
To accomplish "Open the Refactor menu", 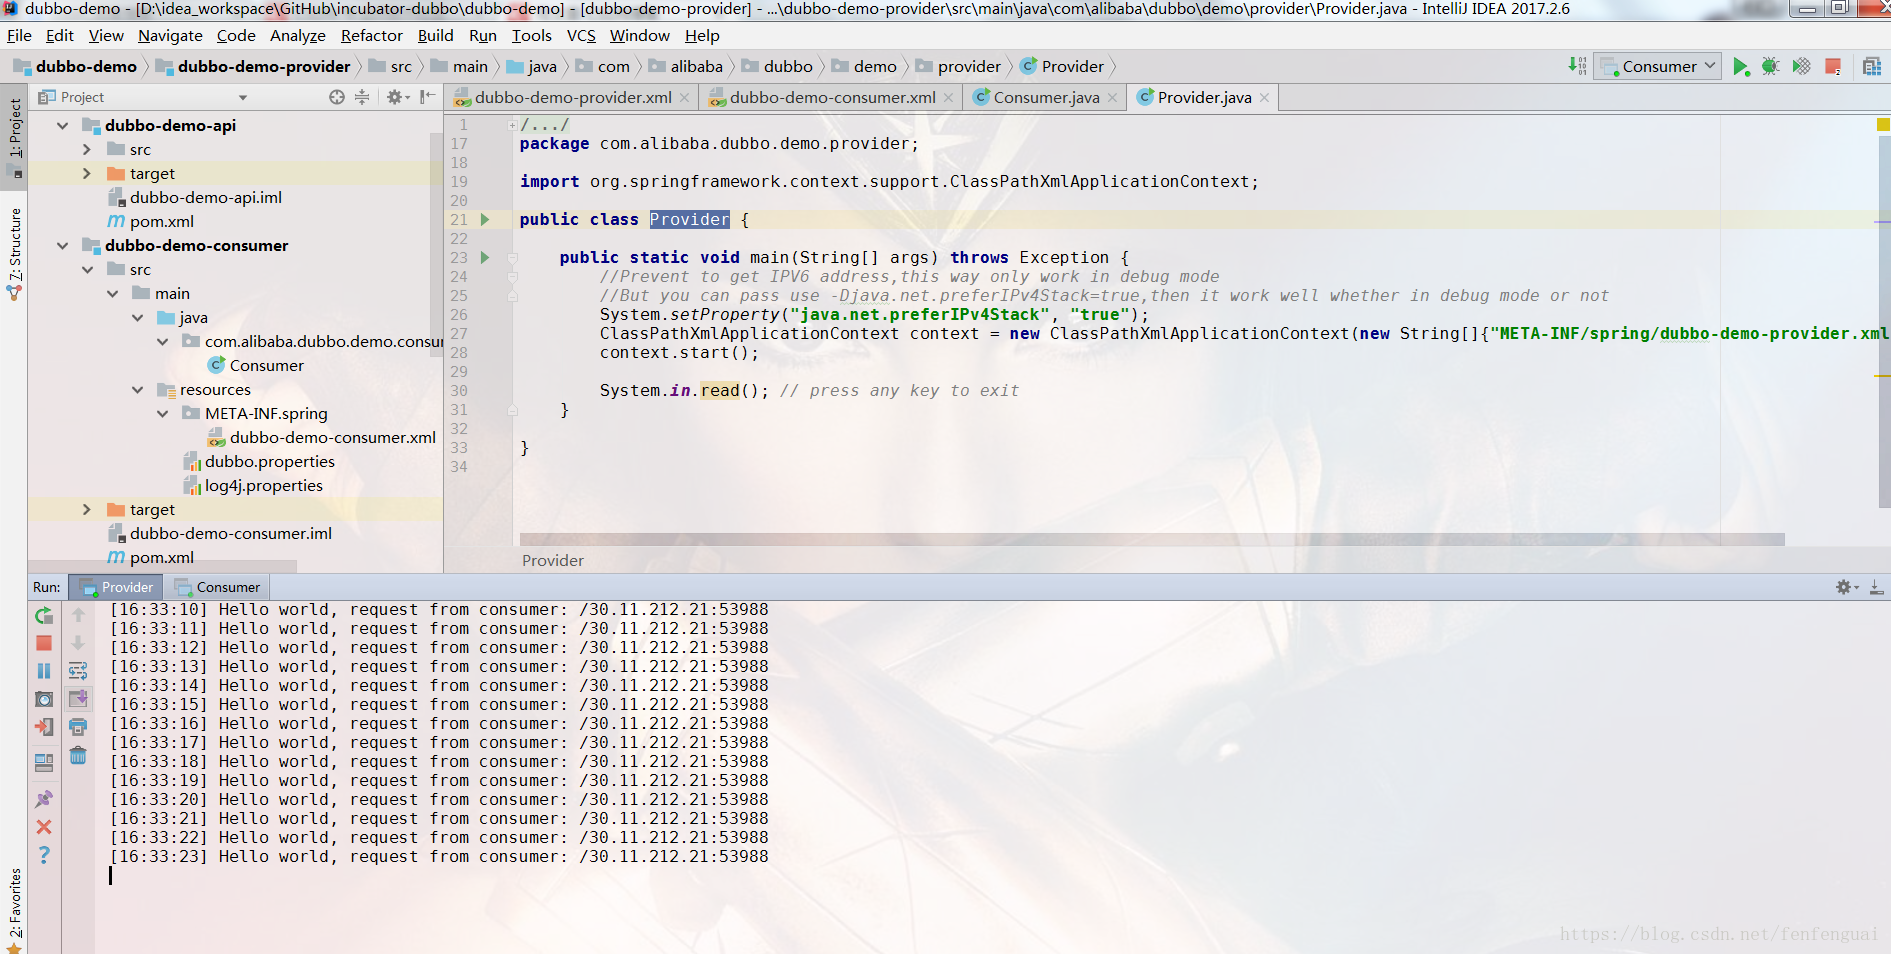I will point(371,35).
